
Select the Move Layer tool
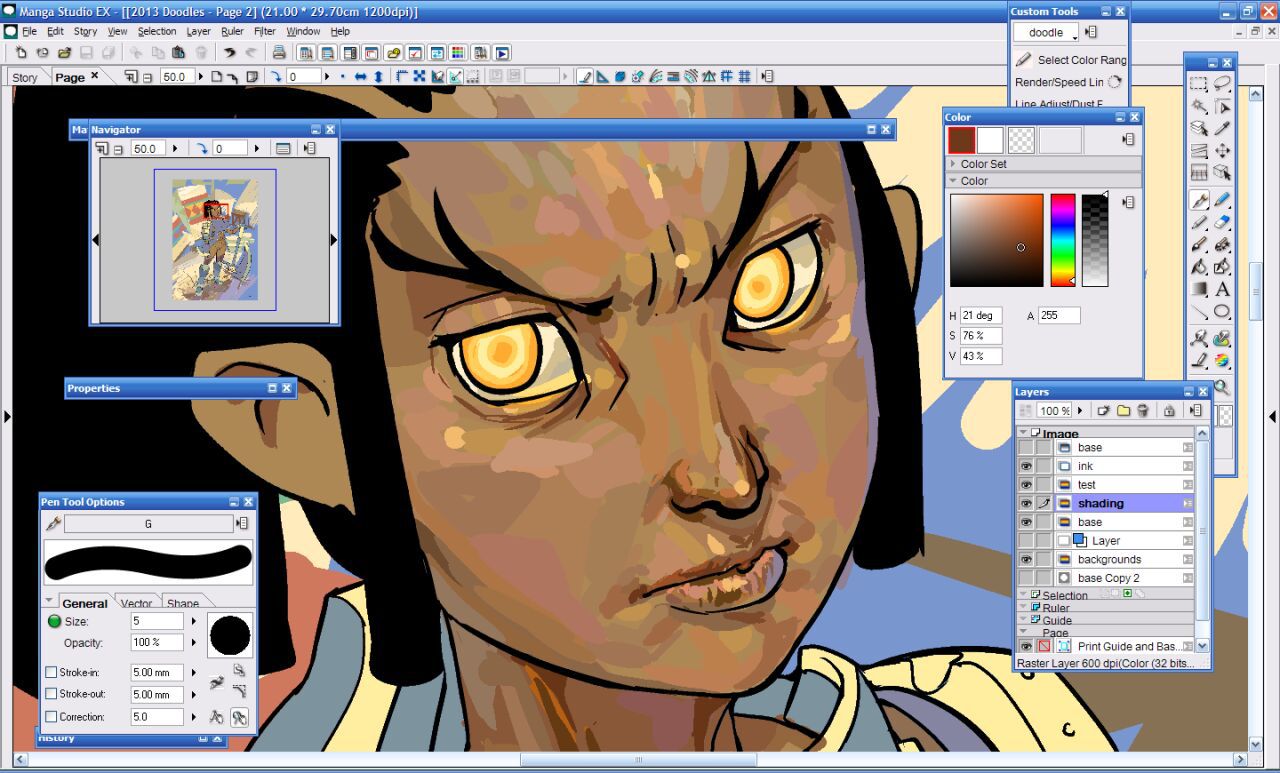click(1222, 151)
